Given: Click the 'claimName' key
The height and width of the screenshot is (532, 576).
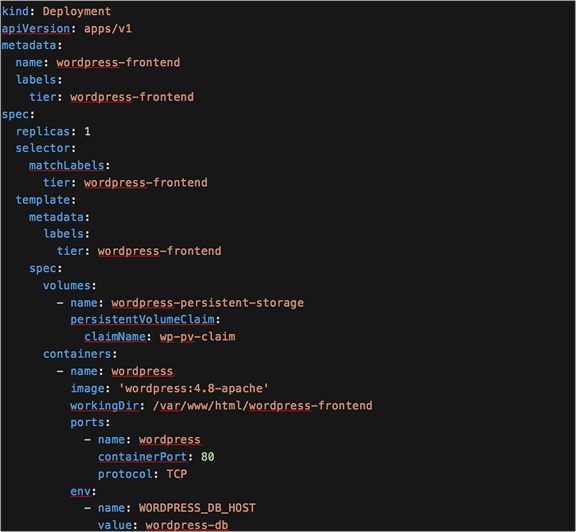Looking at the screenshot, I should 115,337.
